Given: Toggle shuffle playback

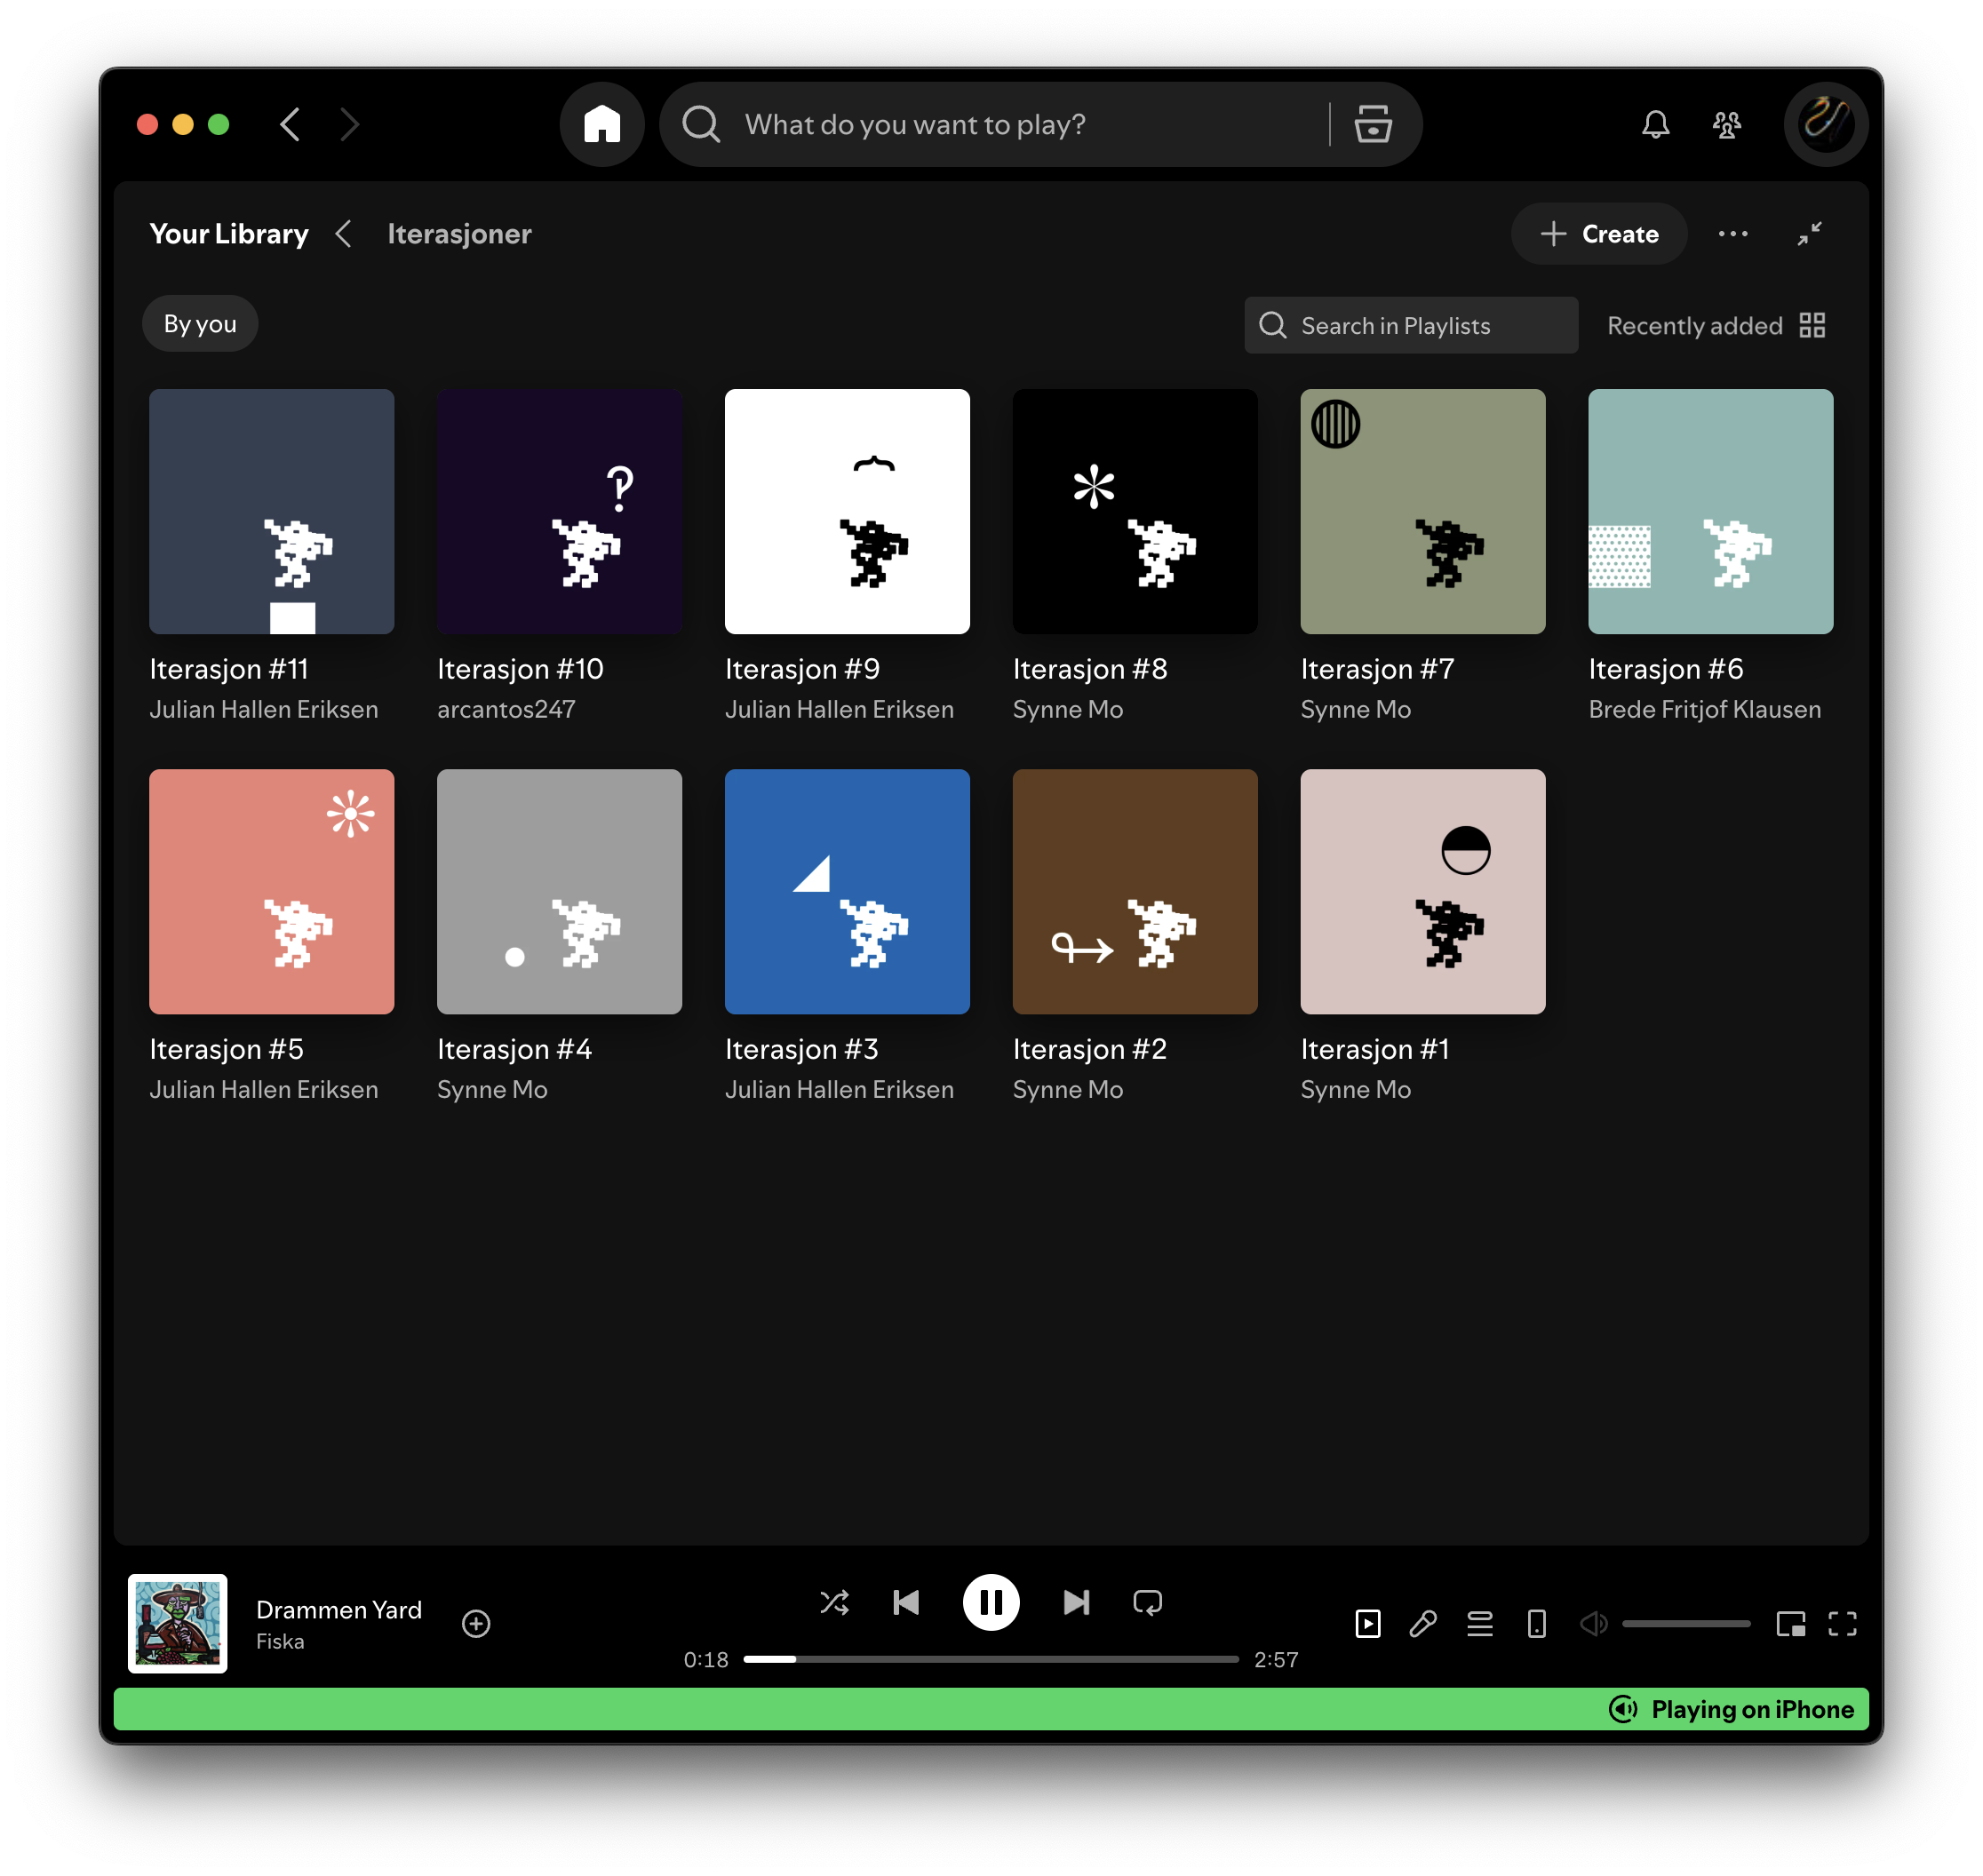Looking at the screenshot, I should 834,1602.
